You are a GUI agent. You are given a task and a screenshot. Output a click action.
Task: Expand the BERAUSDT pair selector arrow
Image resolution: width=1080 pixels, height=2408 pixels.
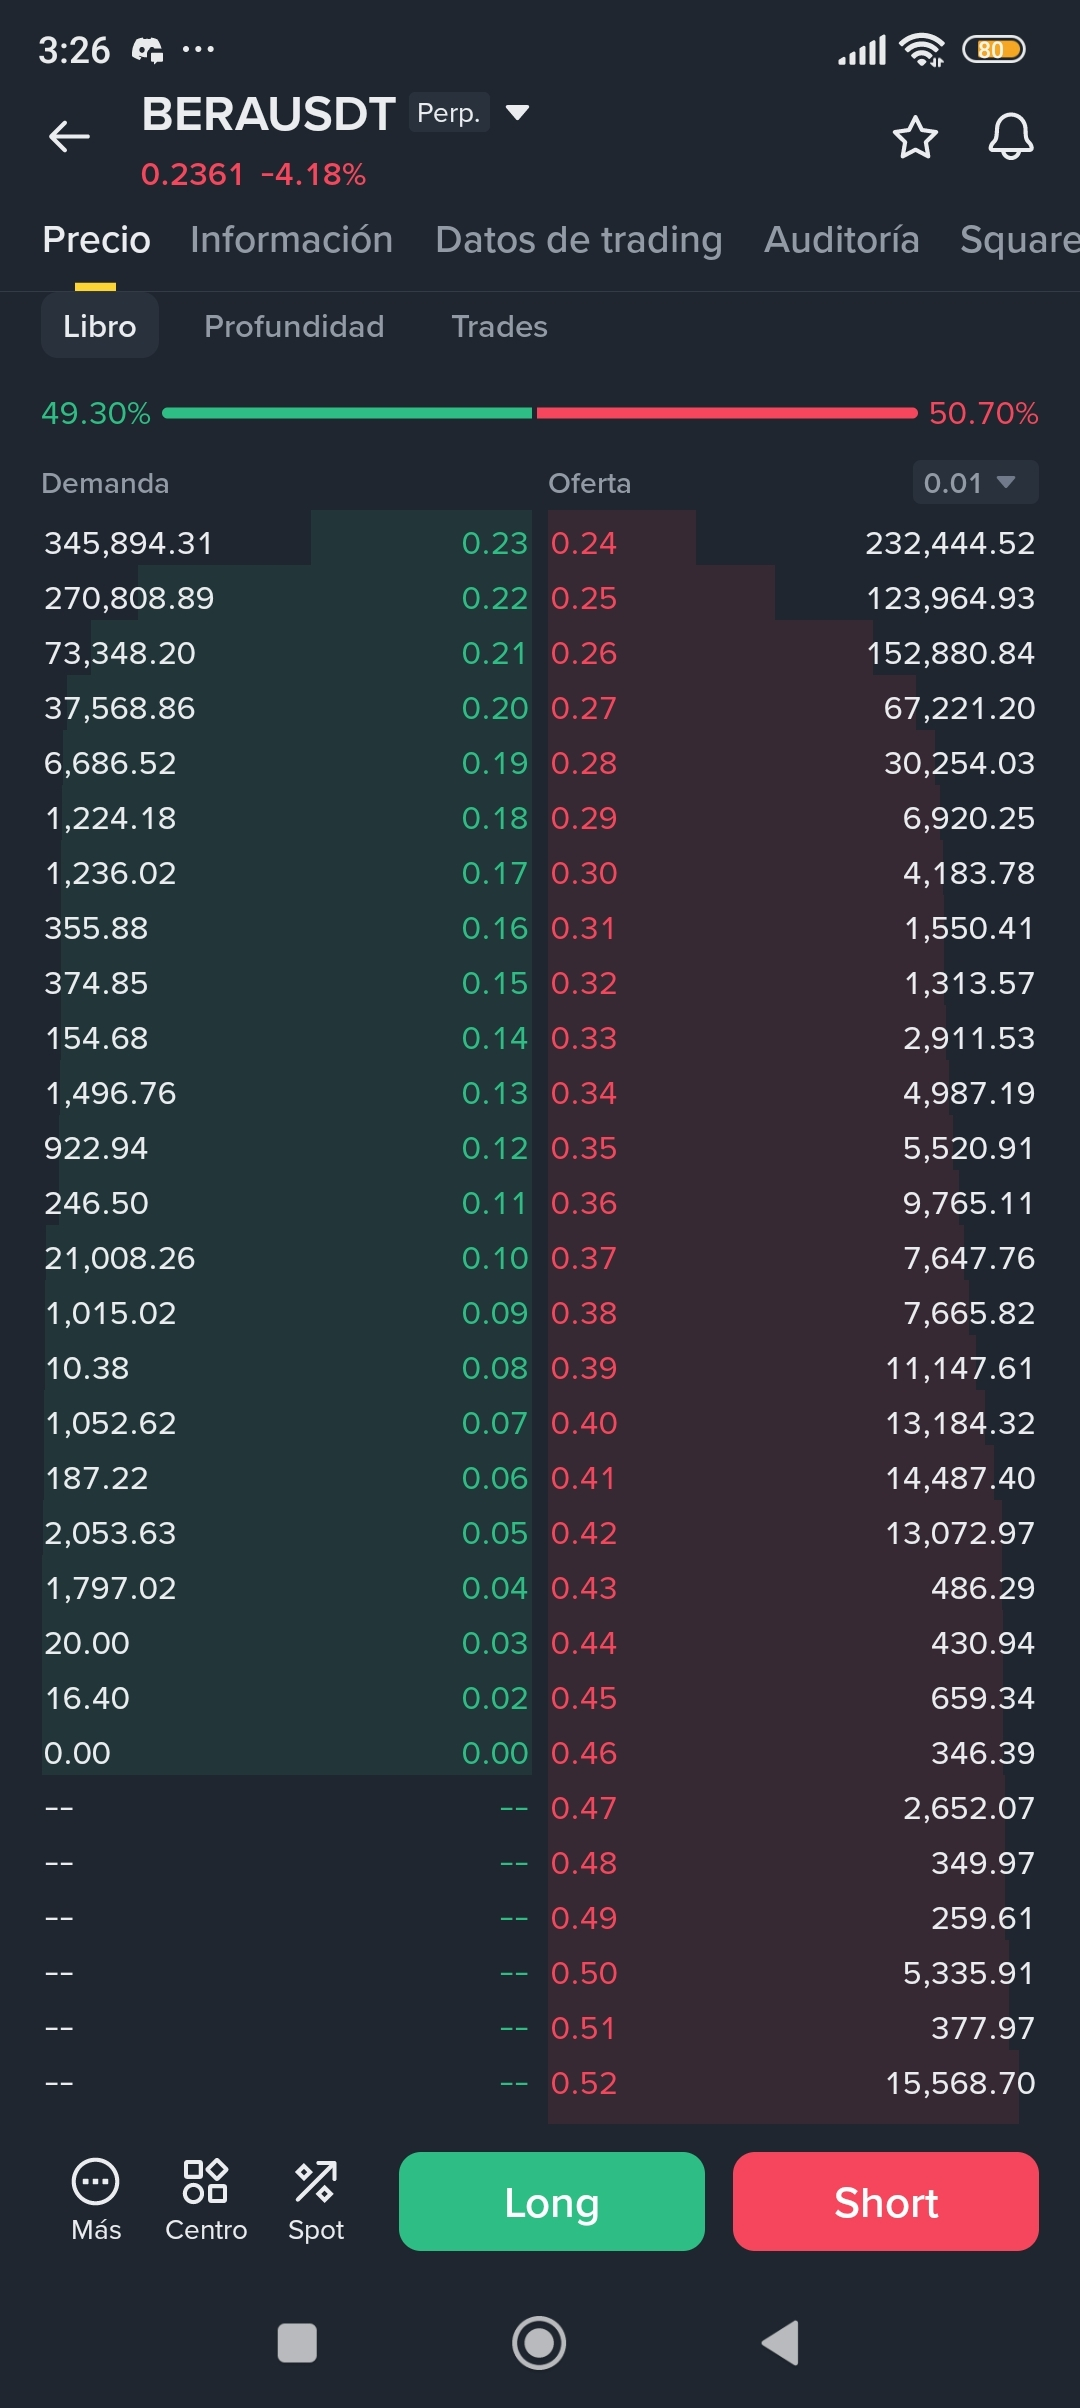(517, 112)
